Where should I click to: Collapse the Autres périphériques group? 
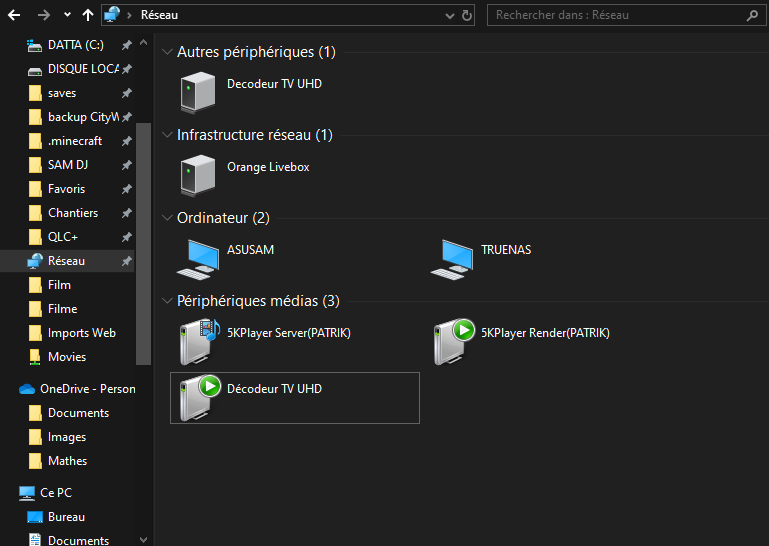click(x=167, y=52)
